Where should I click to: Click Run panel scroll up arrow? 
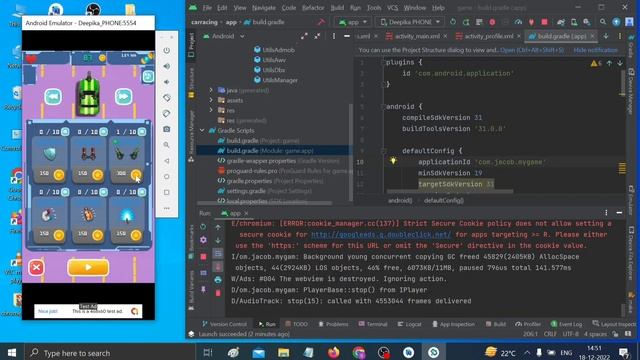(x=218, y=227)
